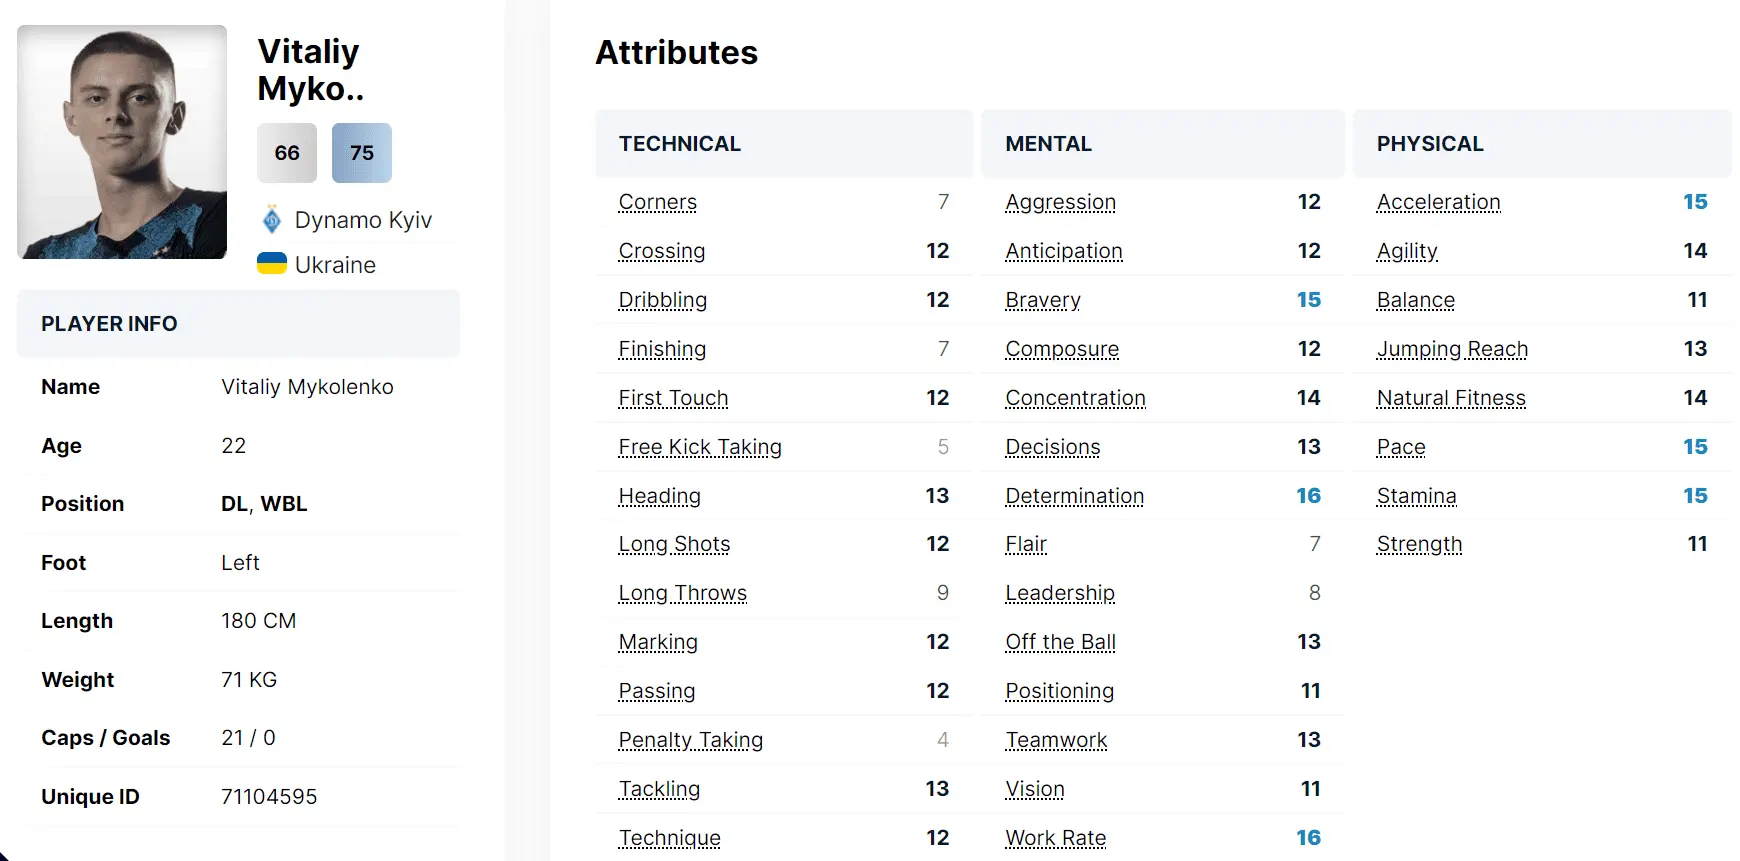The height and width of the screenshot is (861, 1740).
Task: Click the 75 potential rating badge
Action: [362, 153]
